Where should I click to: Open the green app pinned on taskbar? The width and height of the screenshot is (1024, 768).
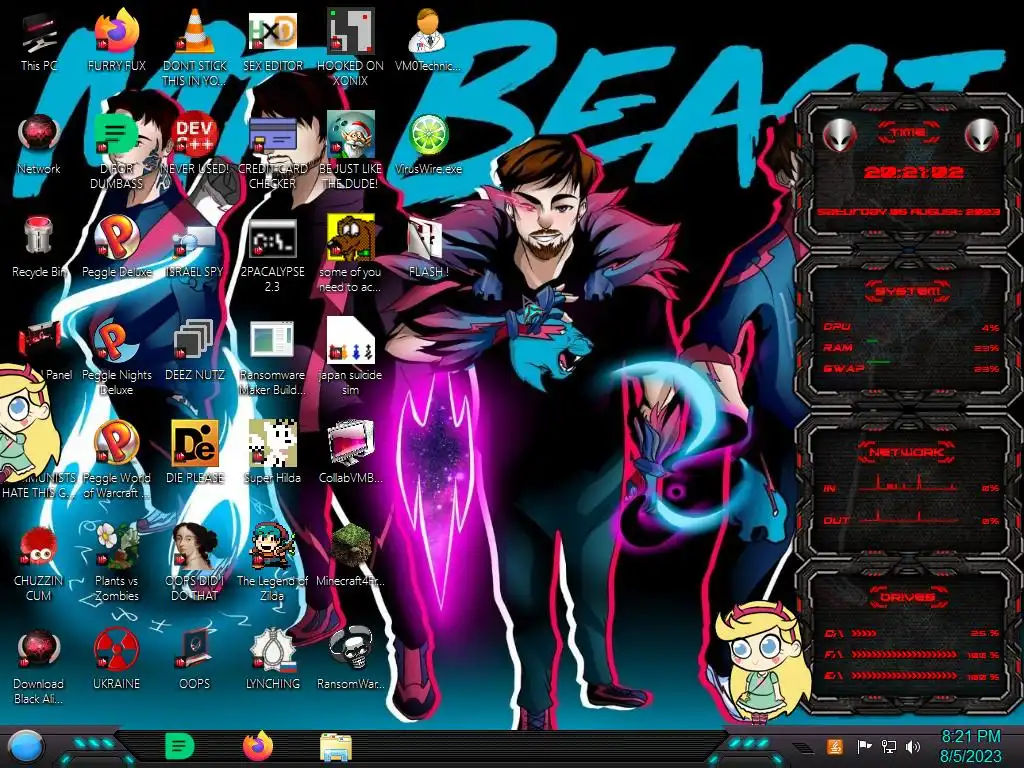click(x=180, y=746)
